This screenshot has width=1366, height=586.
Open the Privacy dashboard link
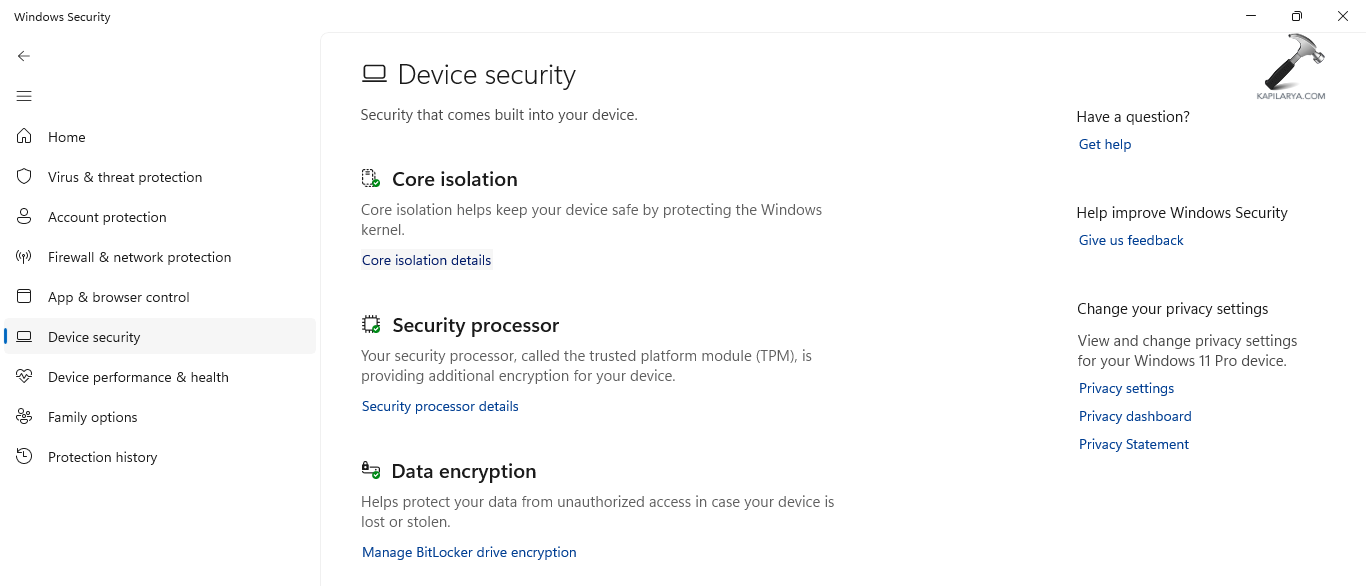[1135, 416]
